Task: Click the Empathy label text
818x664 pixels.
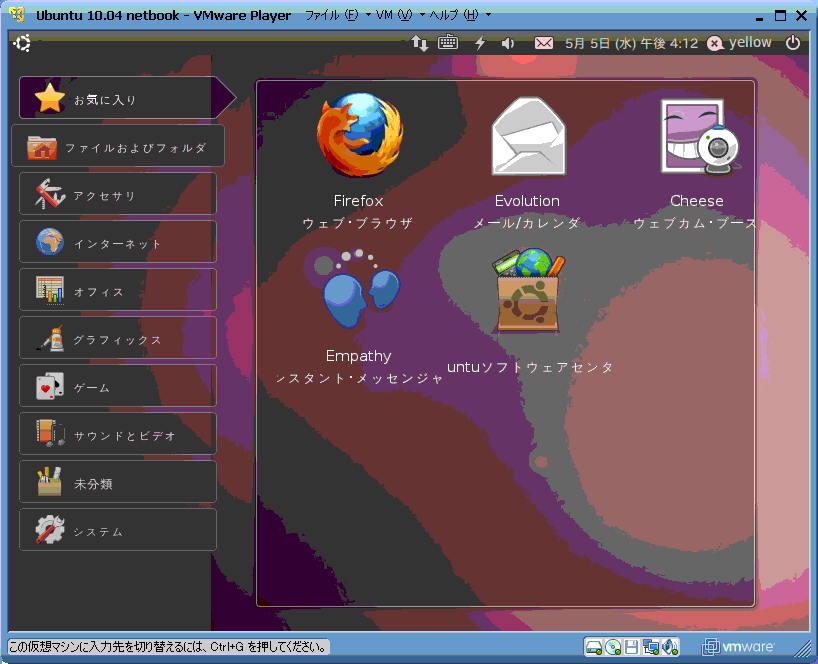Action: click(358, 356)
